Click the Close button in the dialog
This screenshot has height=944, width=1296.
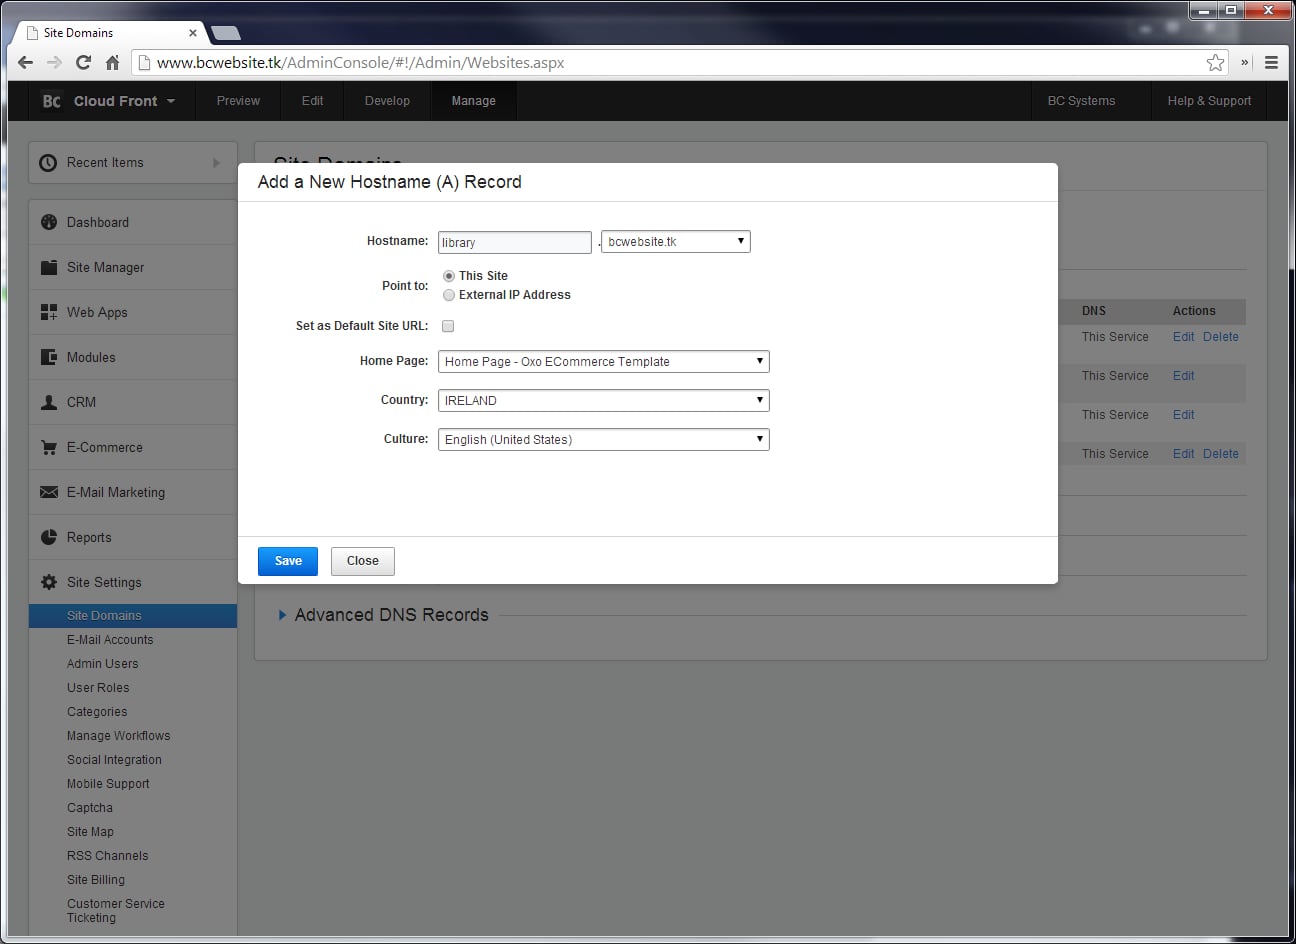363,561
